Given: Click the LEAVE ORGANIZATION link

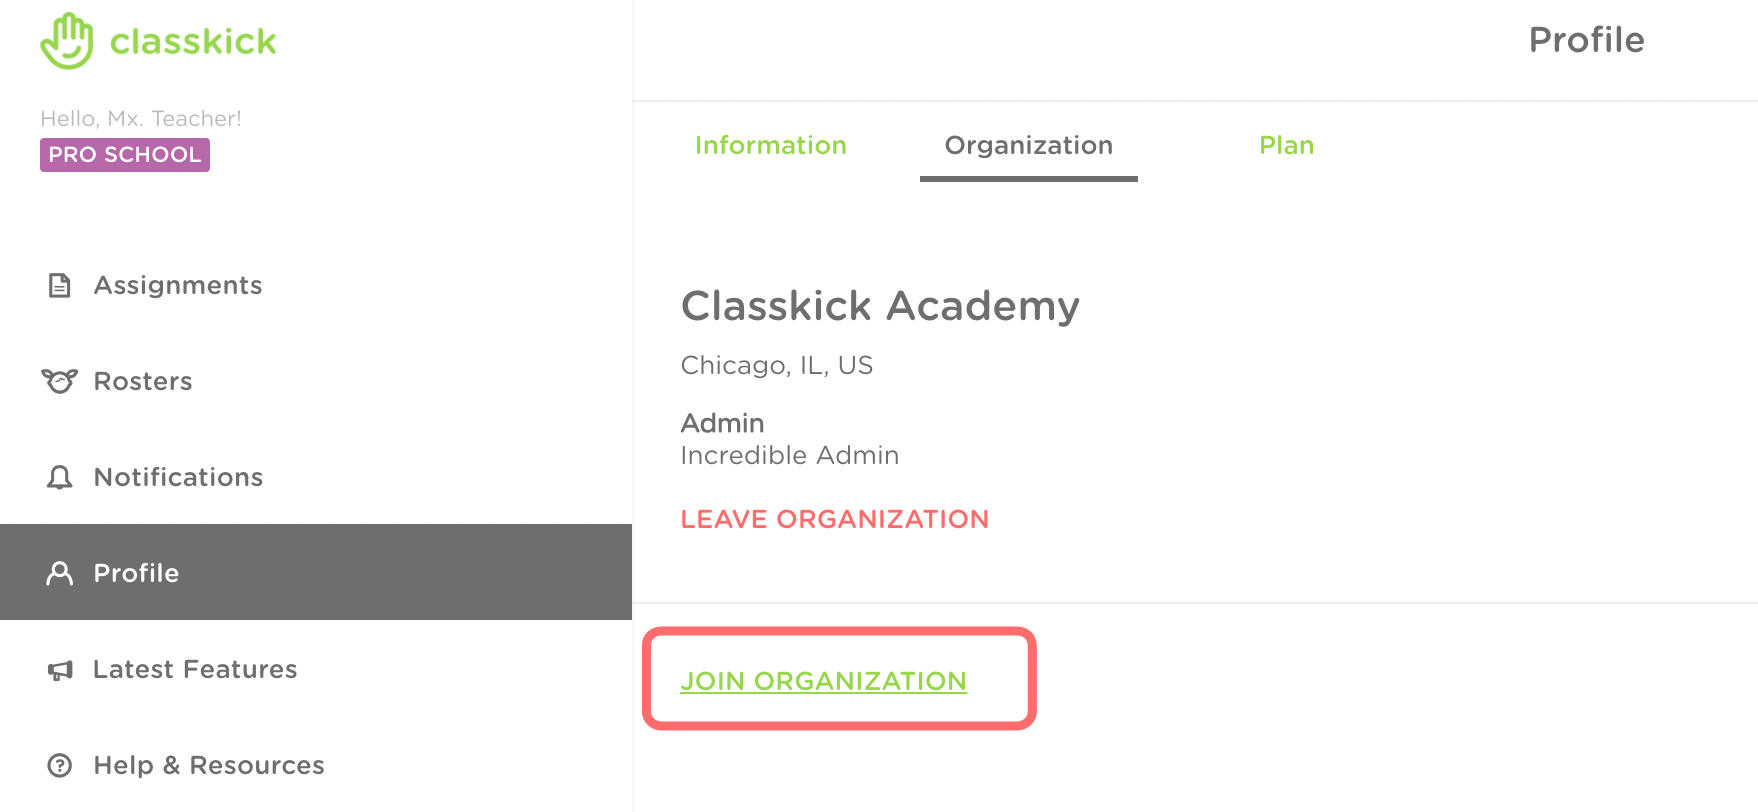Looking at the screenshot, I should click(834, 519).
